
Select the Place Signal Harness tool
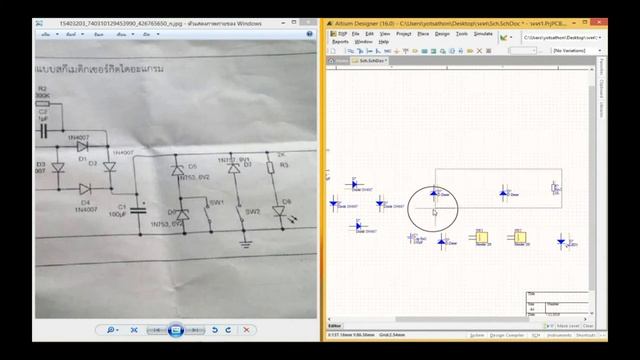(370, 51)
